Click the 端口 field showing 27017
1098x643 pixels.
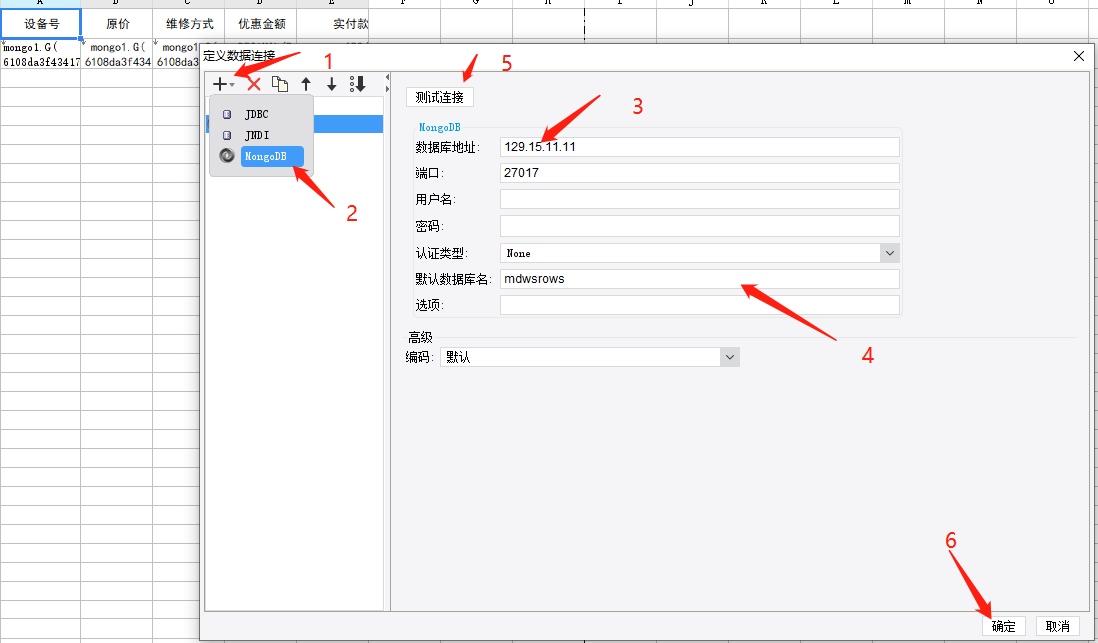[700, 173]
